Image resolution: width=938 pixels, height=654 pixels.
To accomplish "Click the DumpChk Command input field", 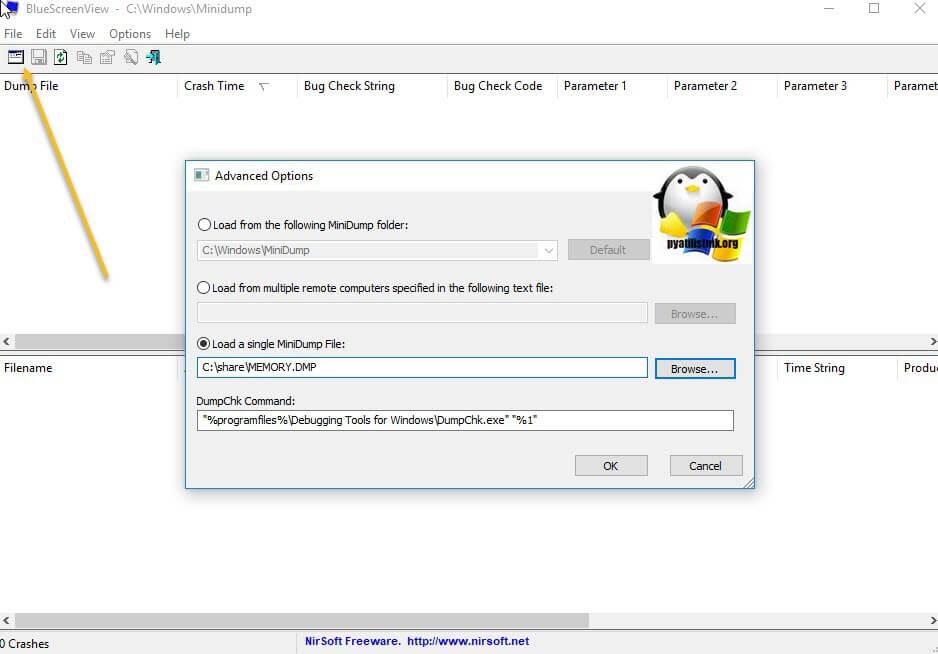I will click(465, 420).
